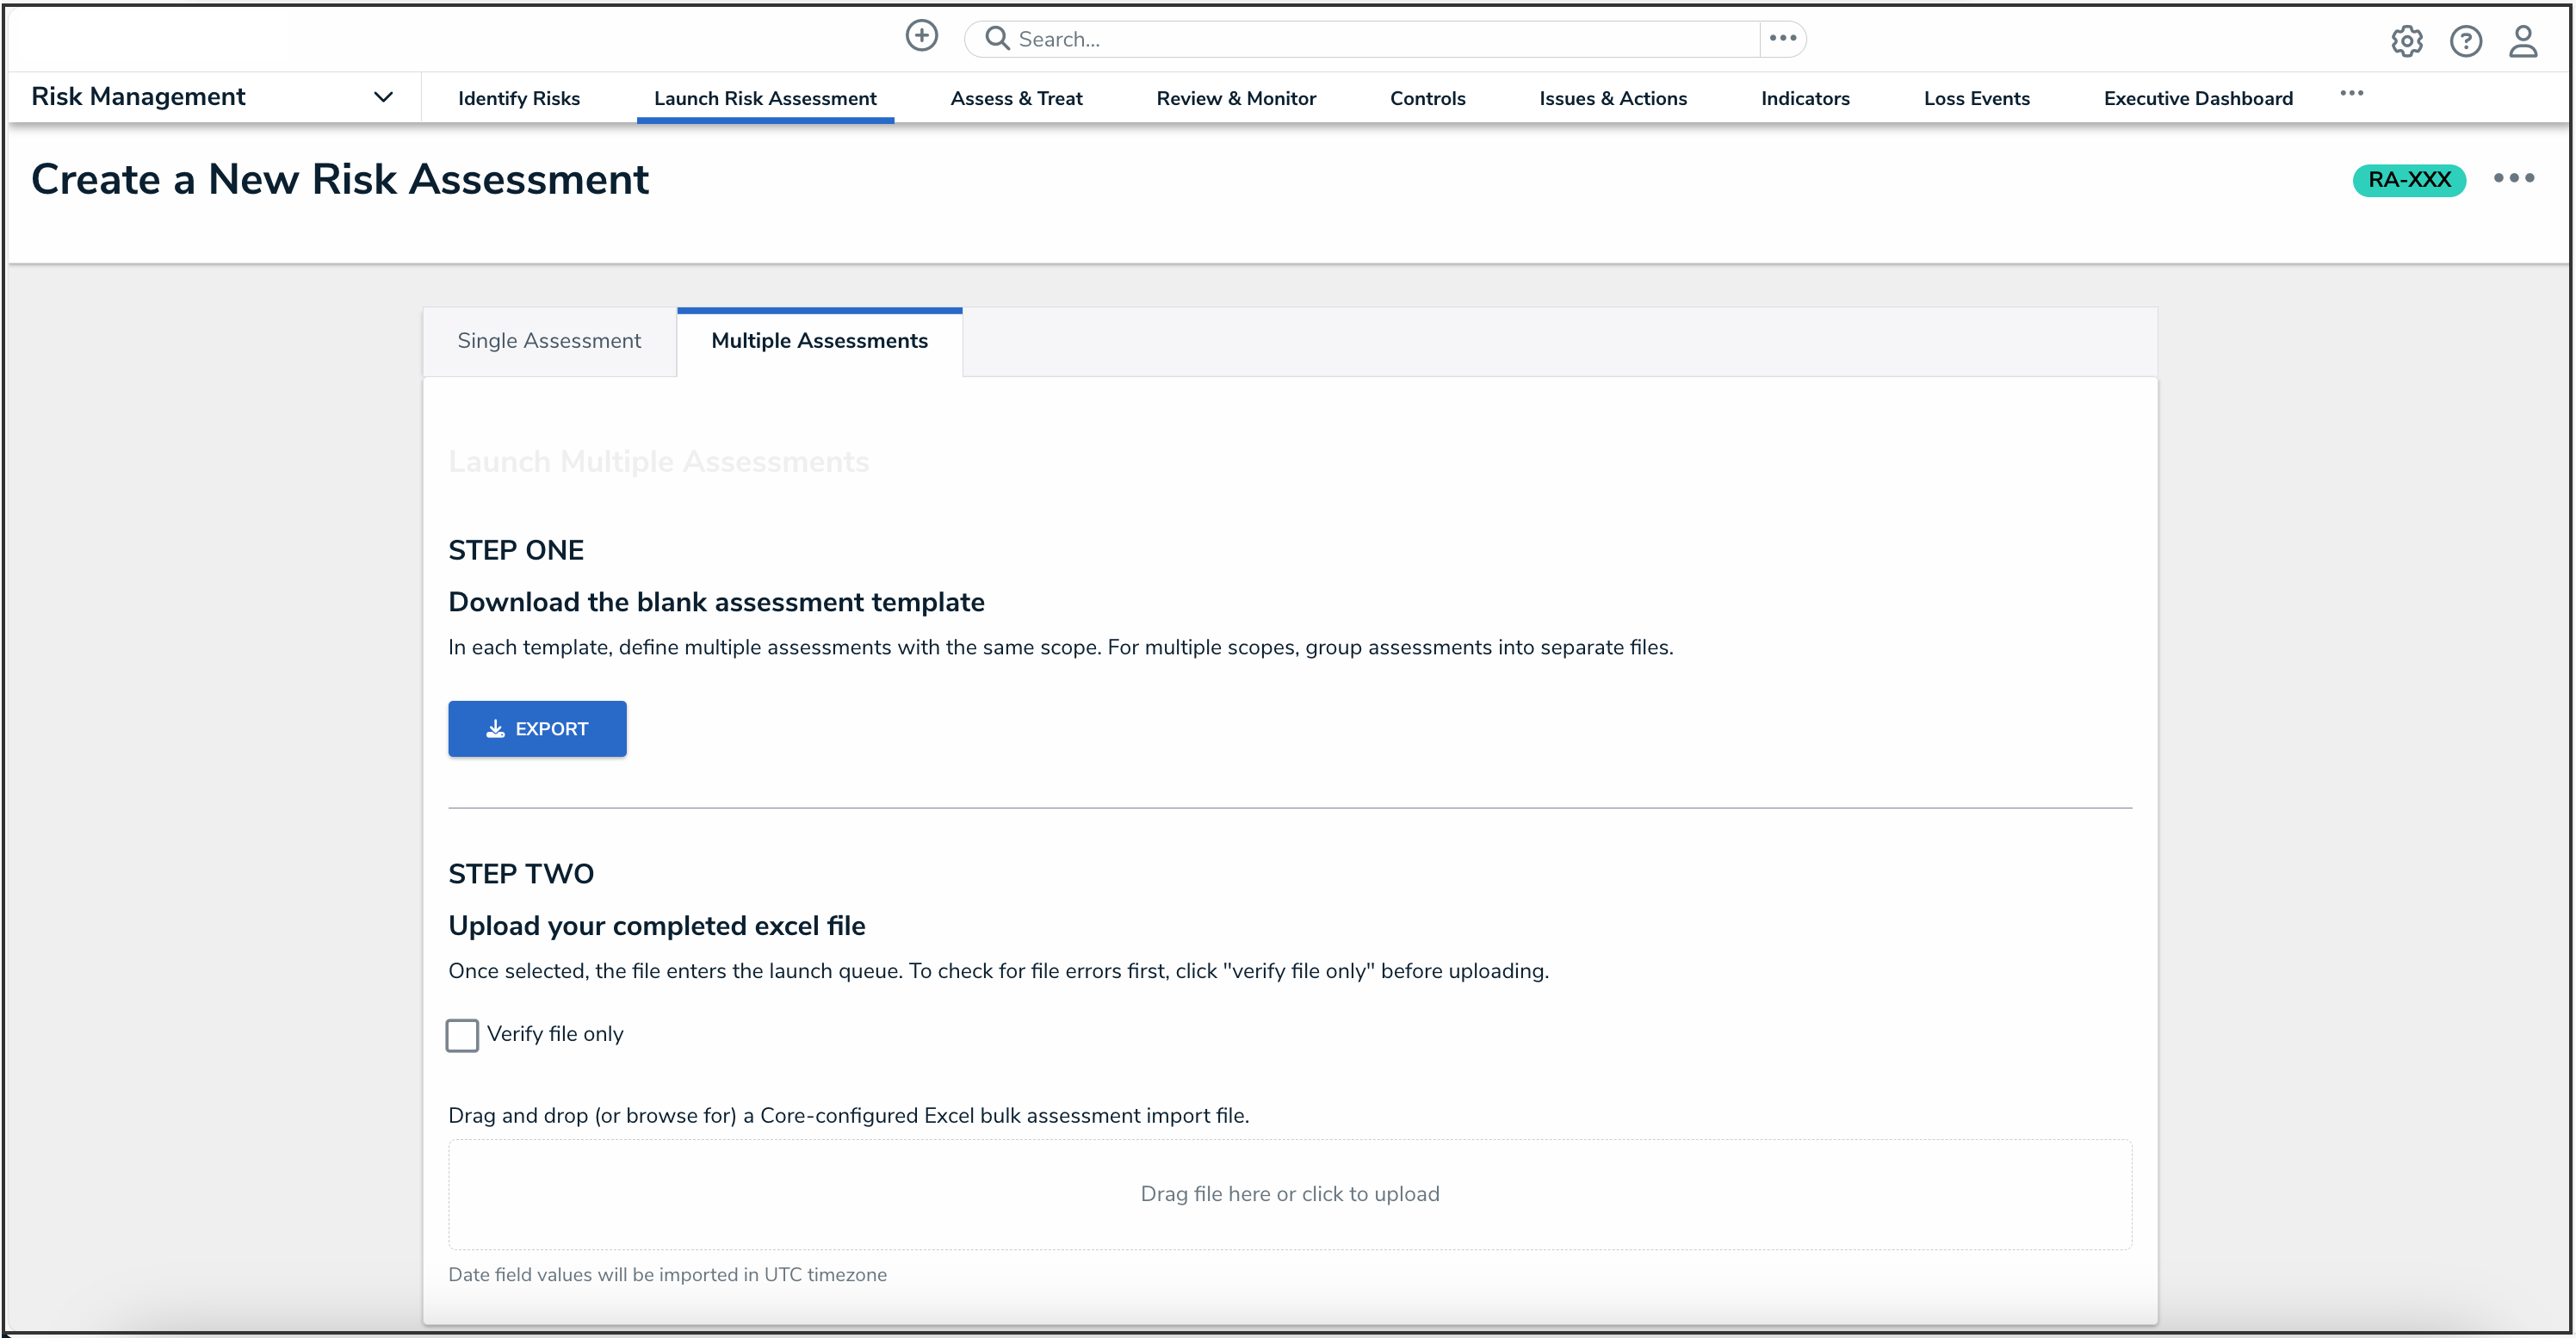Switch to the Single Assessment tab

(549, 341)
